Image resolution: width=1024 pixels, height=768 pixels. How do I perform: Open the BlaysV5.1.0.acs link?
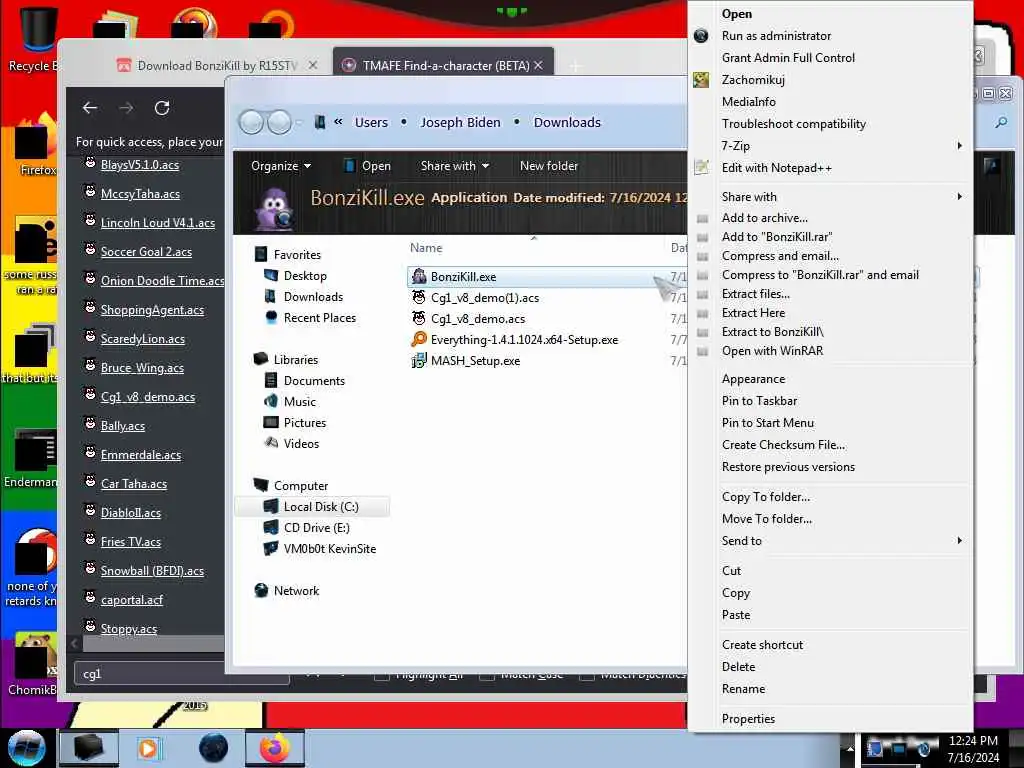[x=140, y=165]
